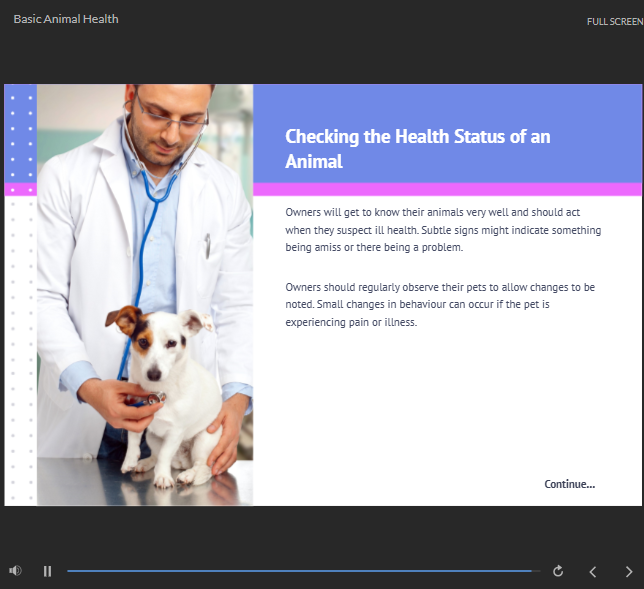Advance to the next slide arrow
The height and width of the screenshot is (589, 644).
coord(628,571)
